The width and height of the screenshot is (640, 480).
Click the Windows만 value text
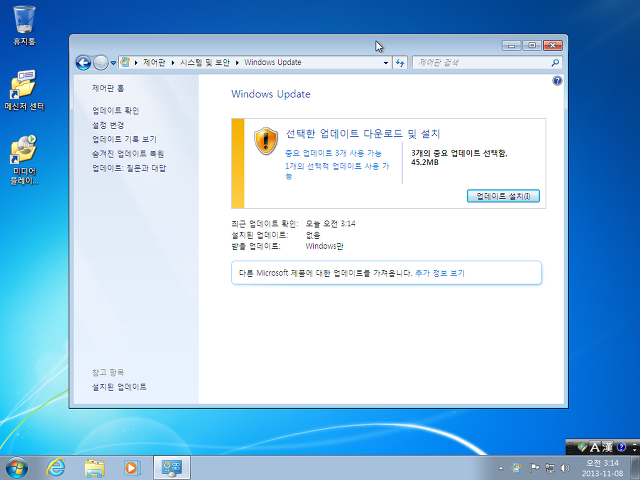click(x=324, y=246)
